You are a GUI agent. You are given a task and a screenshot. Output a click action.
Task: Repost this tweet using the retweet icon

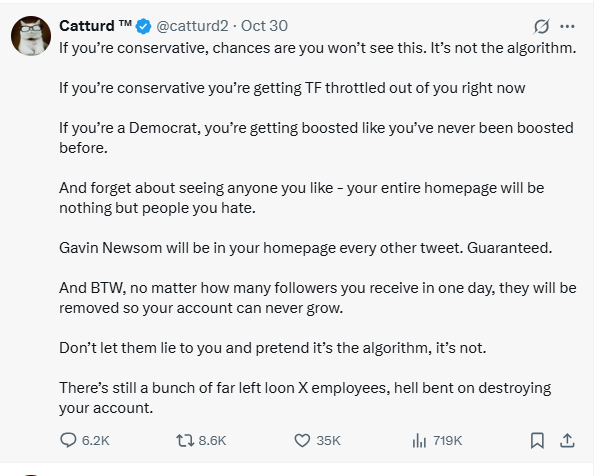point(184,439)
